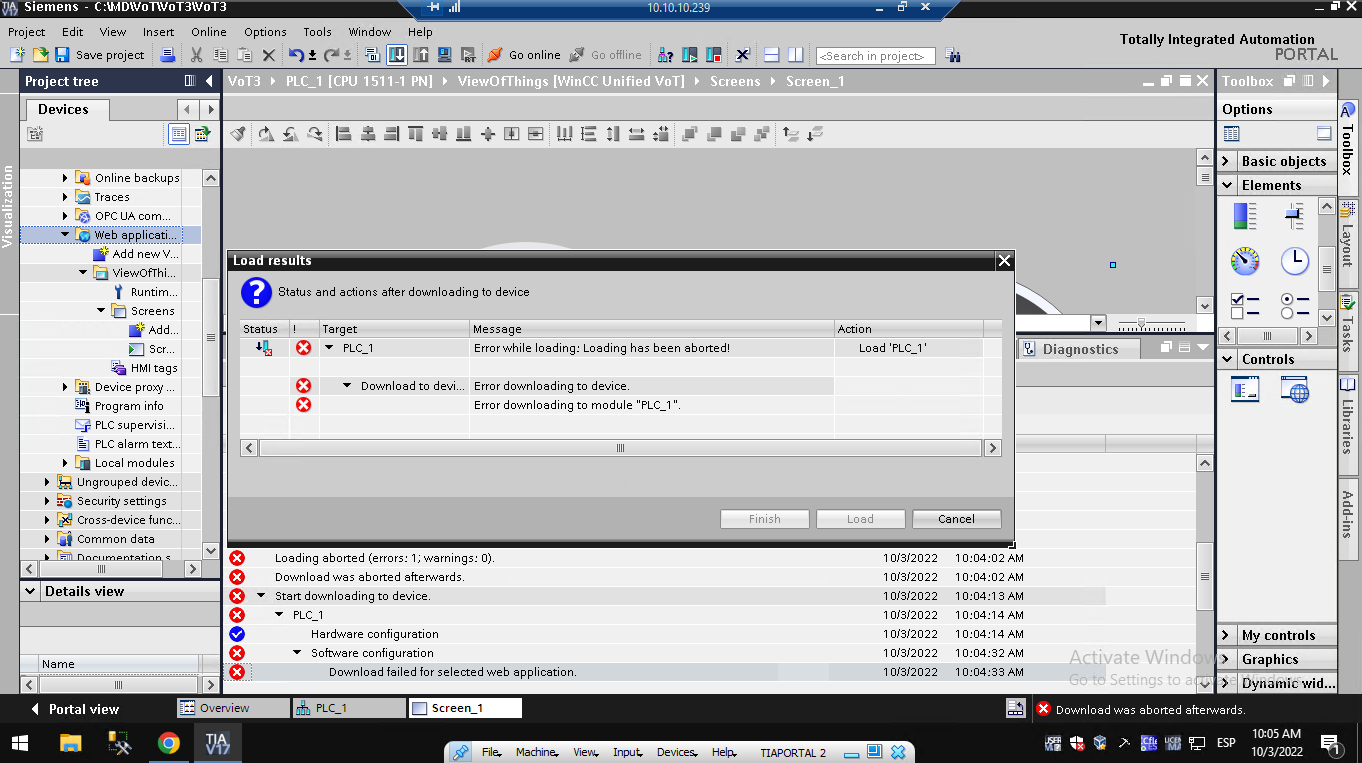
Task: Expand Local modules tree node
Action: click(65, 463)
